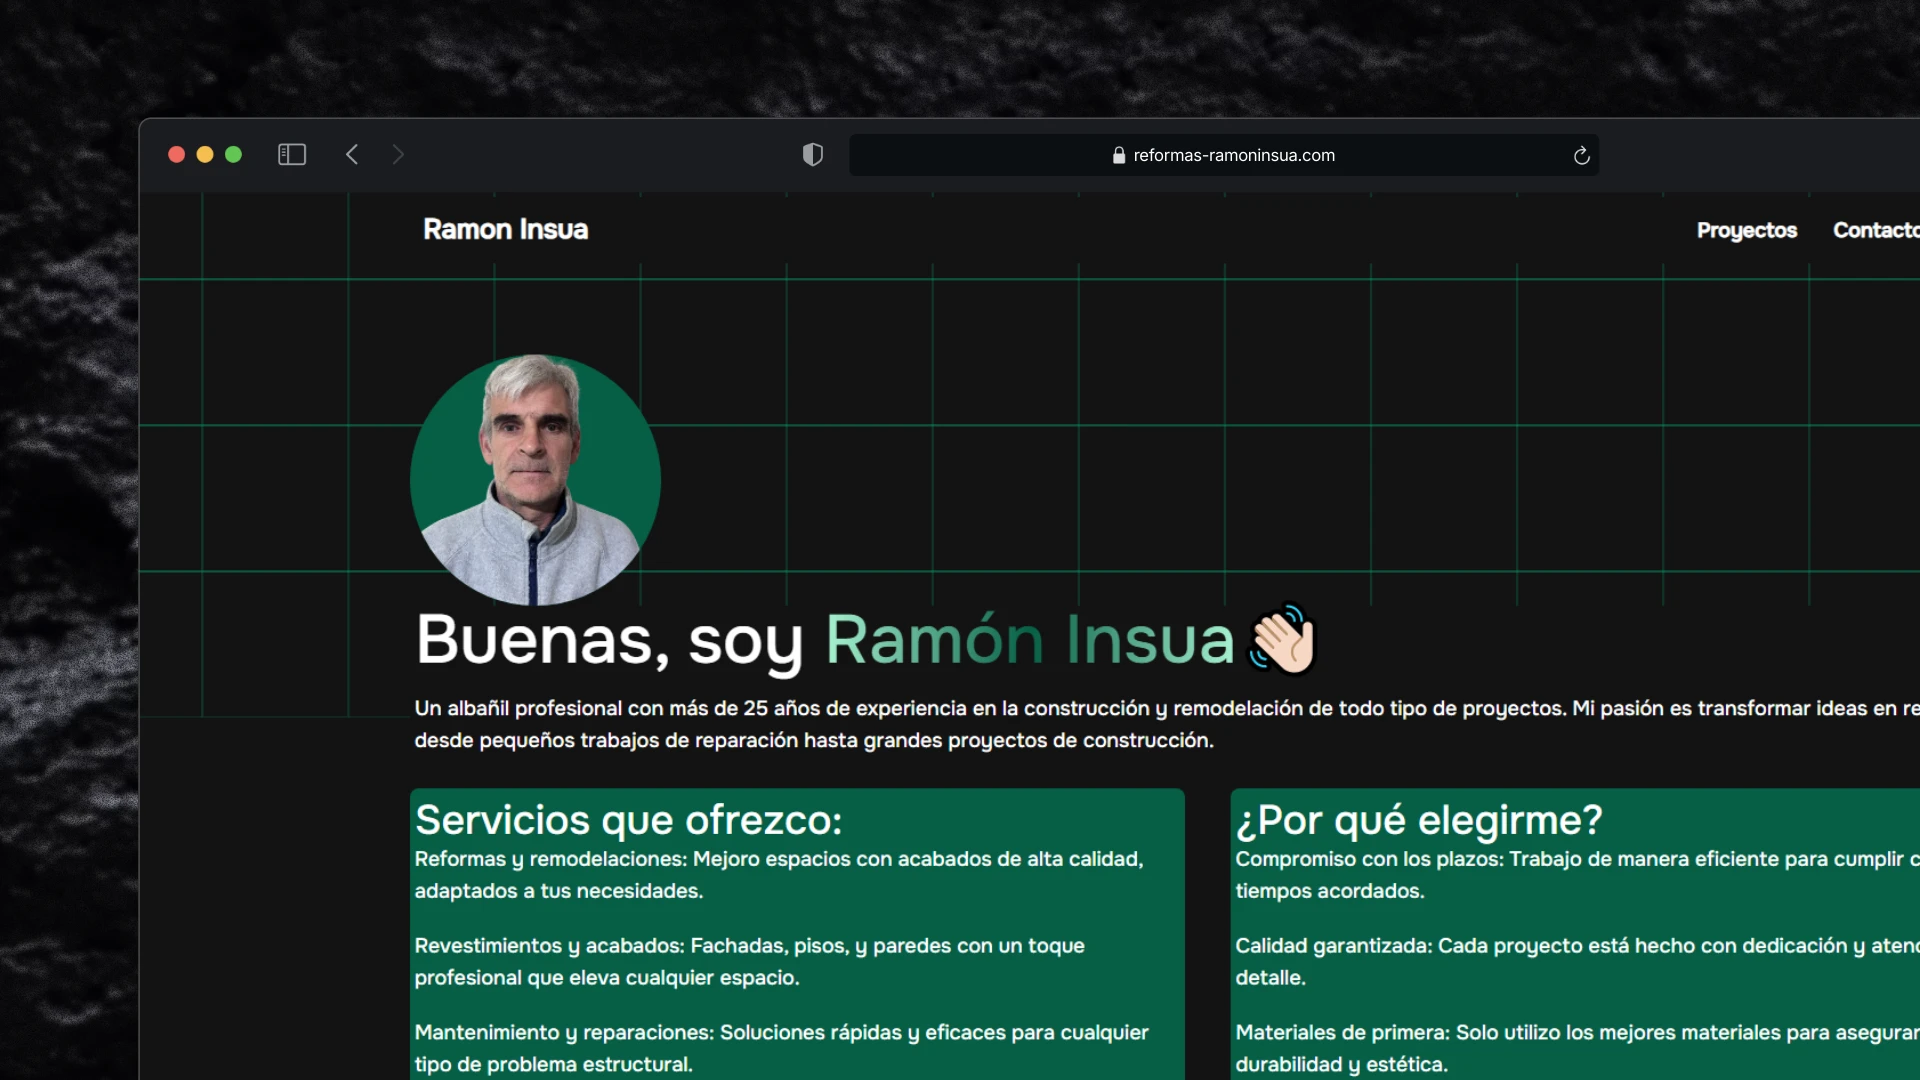Click Ramón Insua's profile photo
This screenshot has width=1920, height=1080.
(x=535, y=480)
